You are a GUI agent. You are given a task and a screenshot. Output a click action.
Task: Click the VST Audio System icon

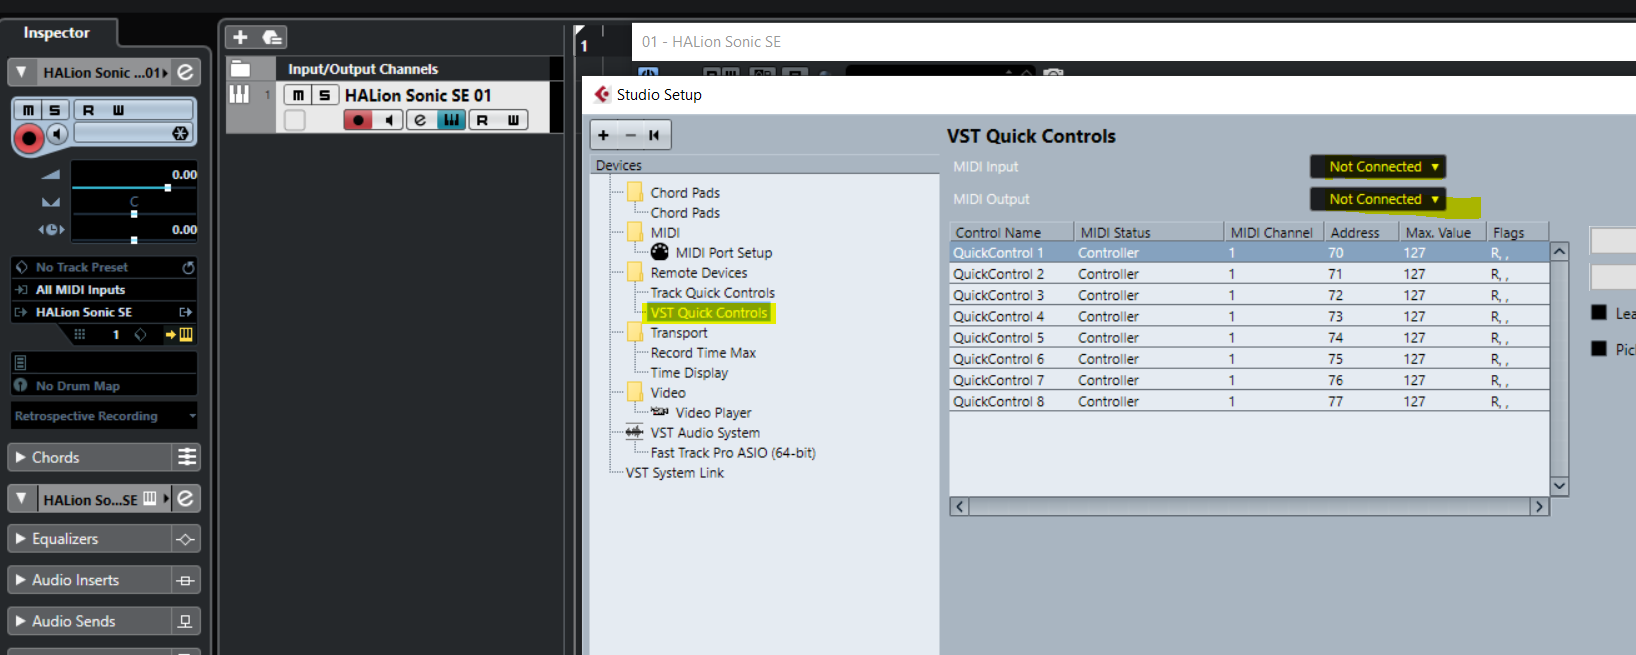635,432
